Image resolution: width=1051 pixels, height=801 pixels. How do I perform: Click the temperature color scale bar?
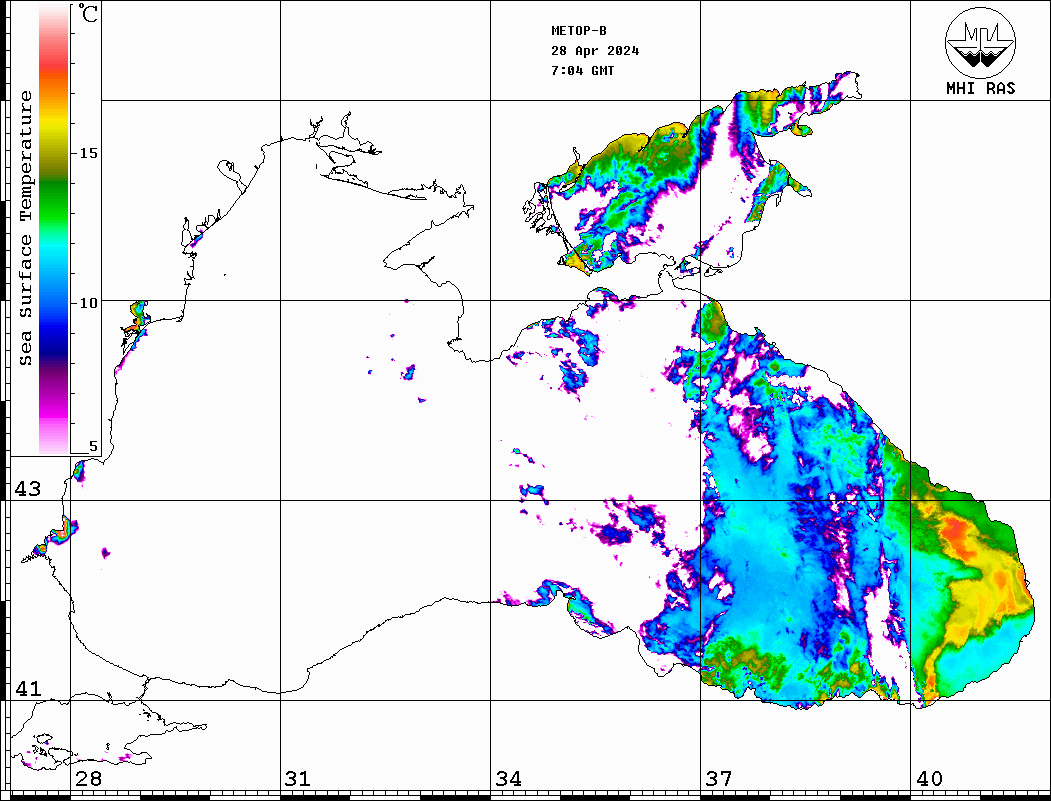(54, 229)
